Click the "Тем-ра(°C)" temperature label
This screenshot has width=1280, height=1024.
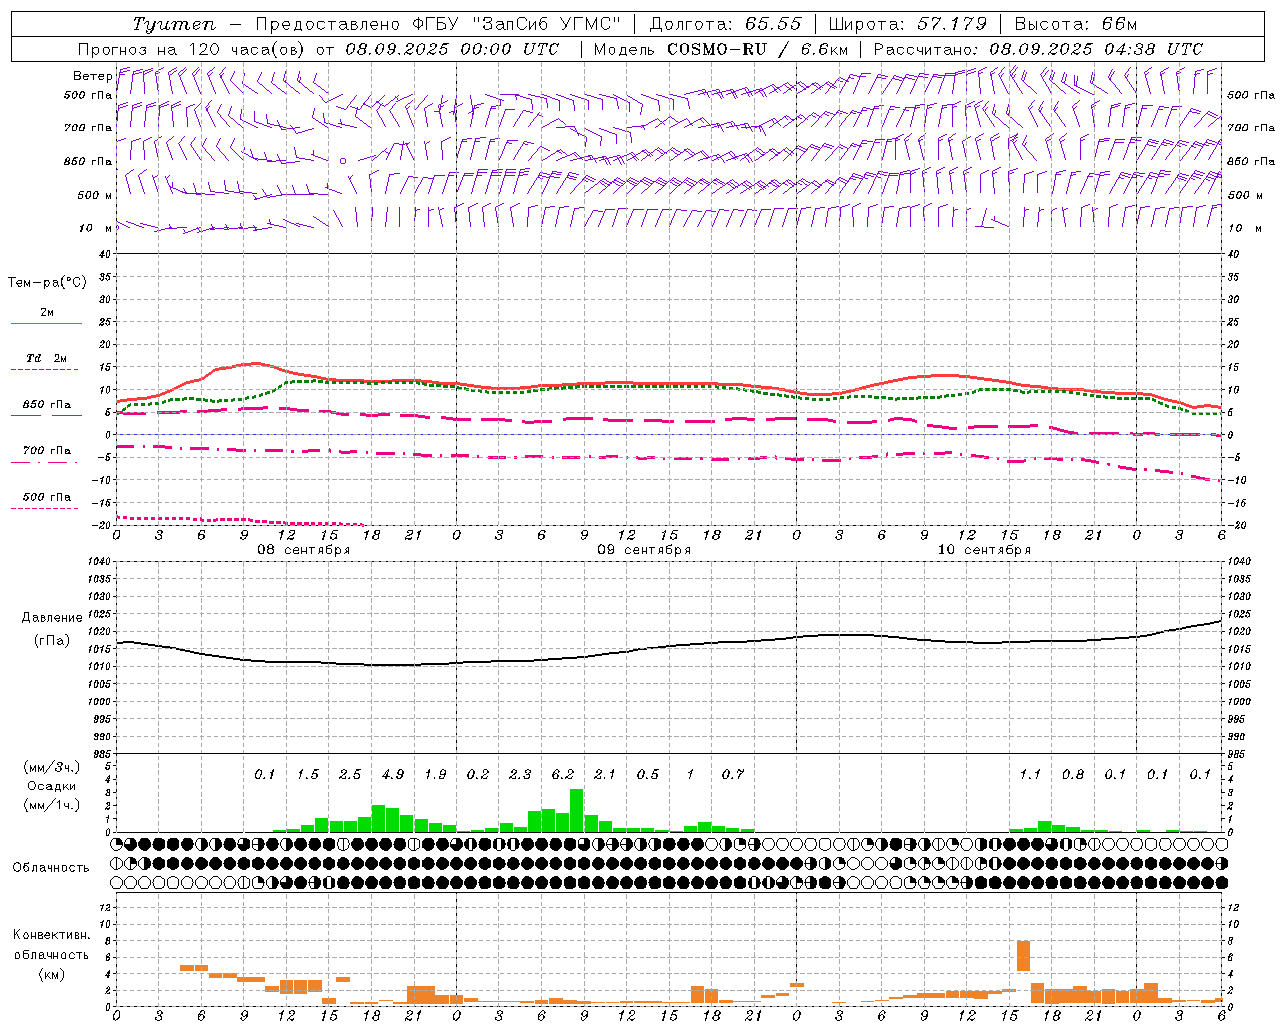click(x=47, y=283)
